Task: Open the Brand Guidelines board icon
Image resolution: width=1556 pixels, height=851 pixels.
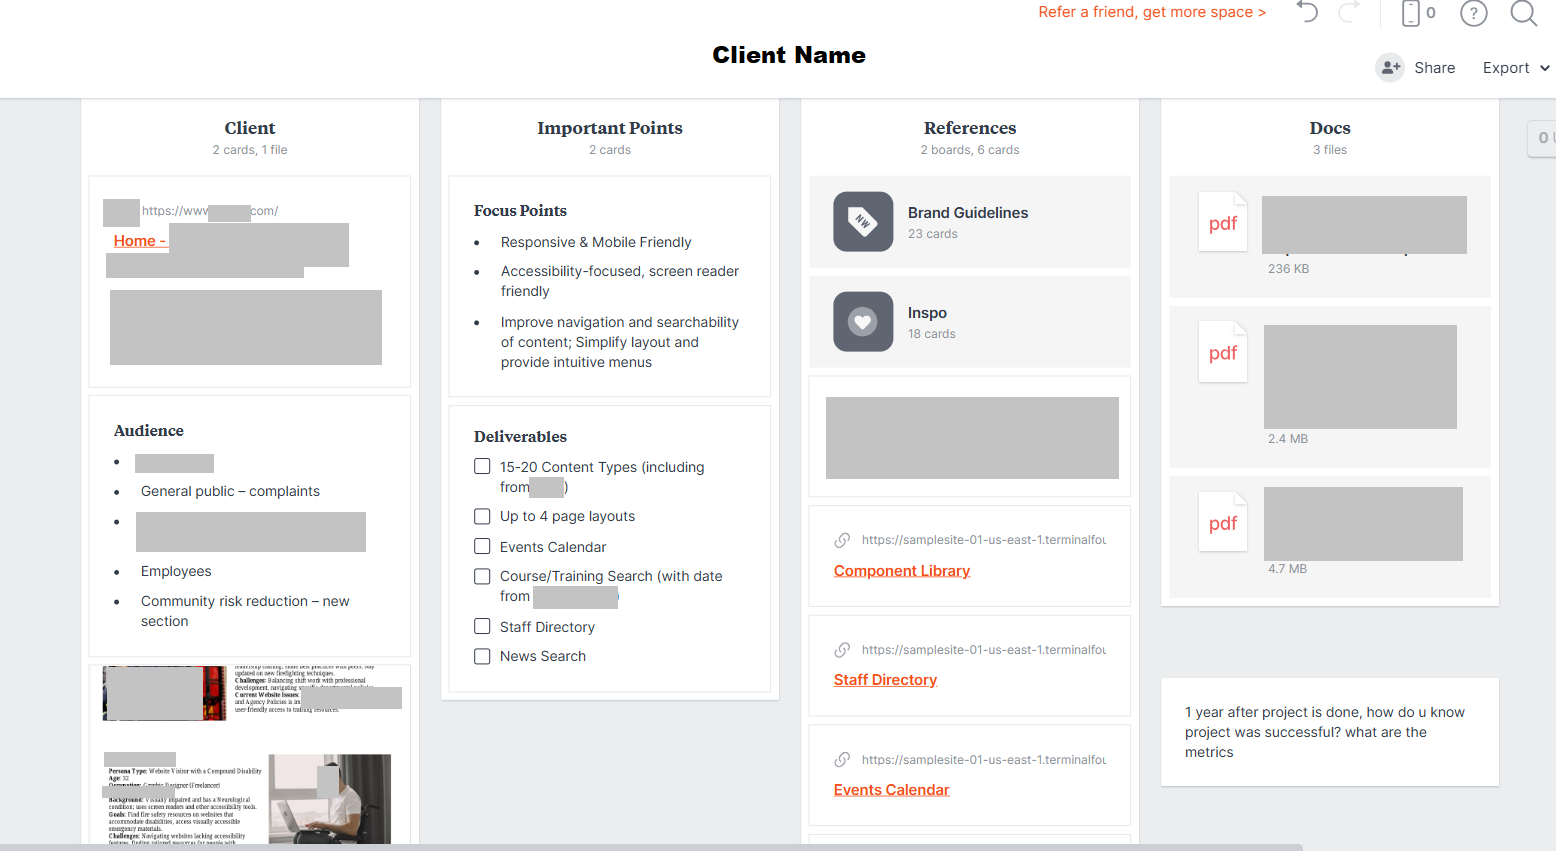Action: [863, 222]
